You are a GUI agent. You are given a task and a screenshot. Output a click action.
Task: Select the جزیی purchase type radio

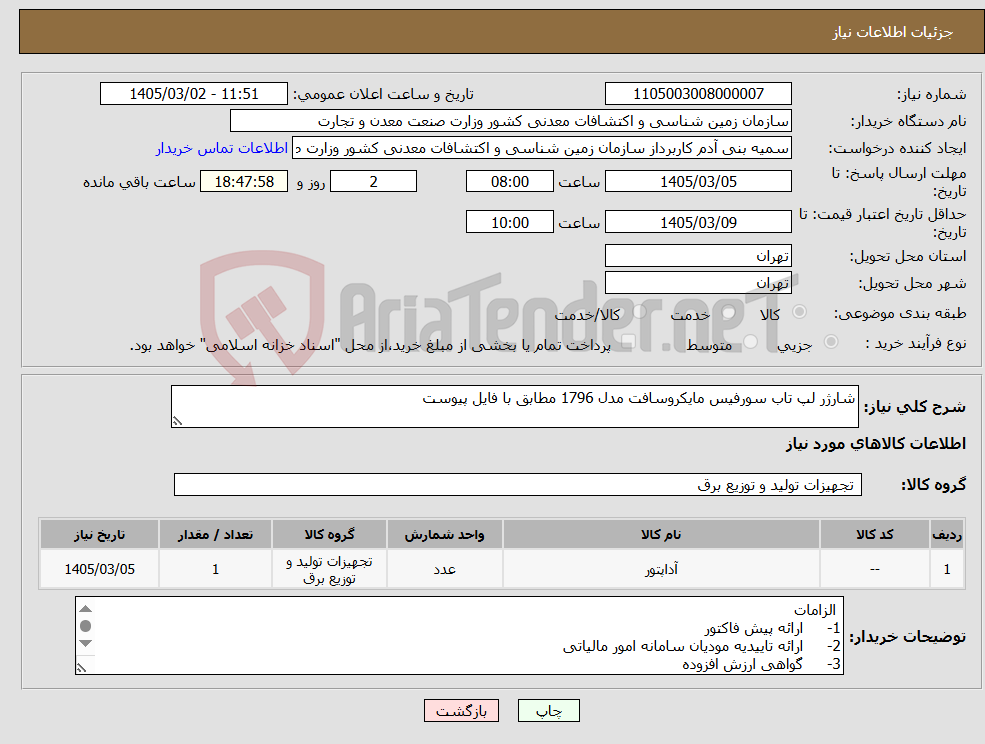click(830, 342)
